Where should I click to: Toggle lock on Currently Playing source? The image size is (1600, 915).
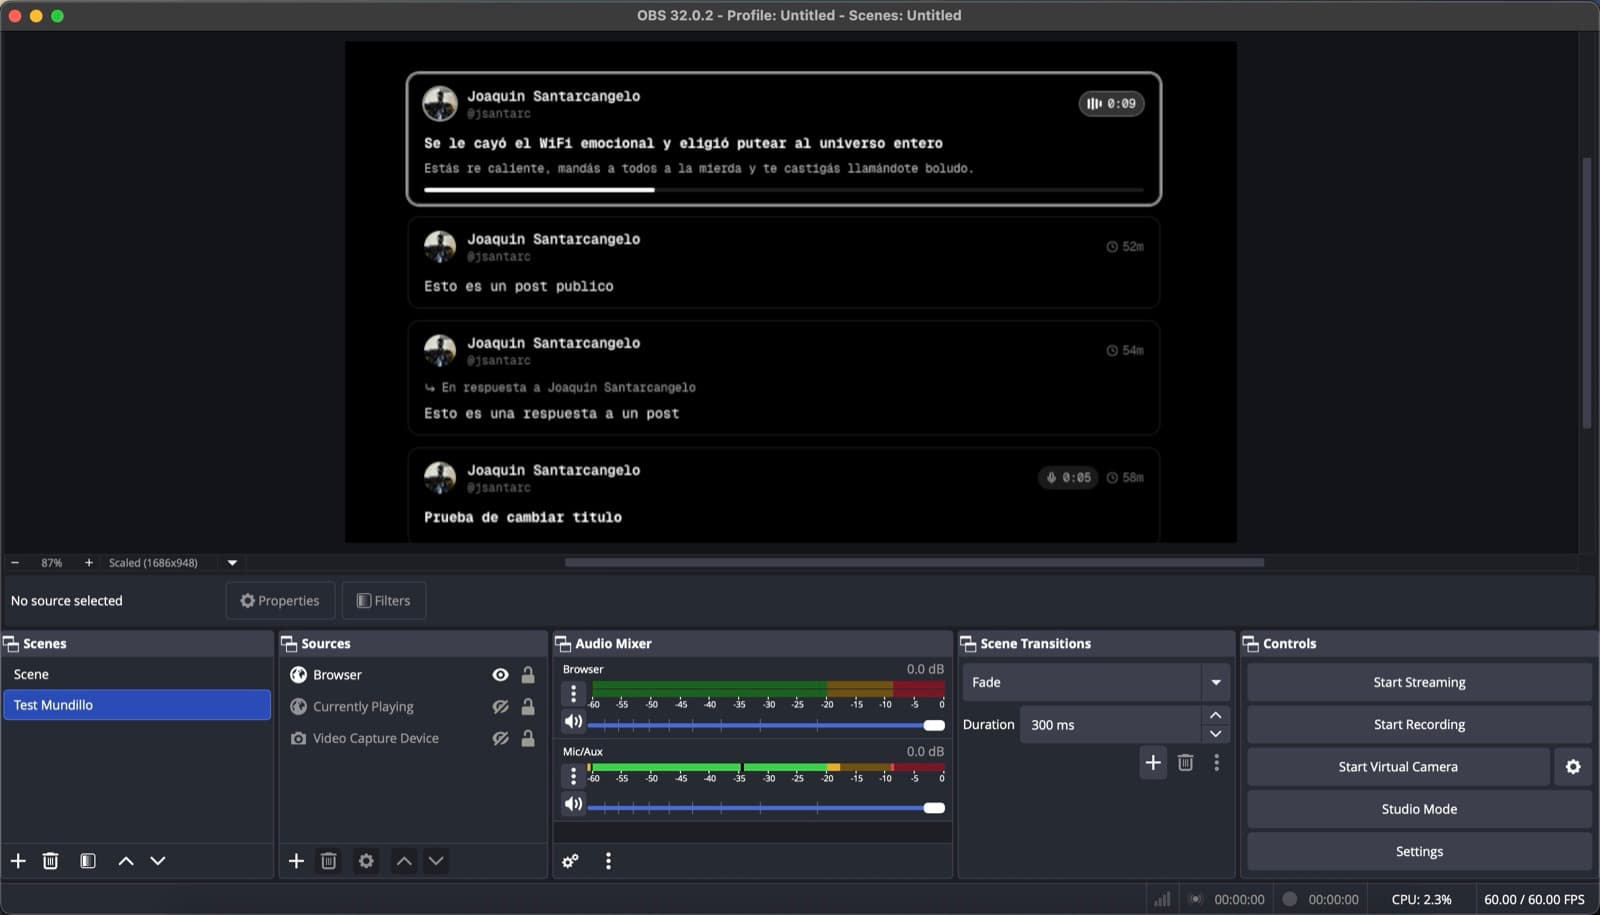coord(528,707)
